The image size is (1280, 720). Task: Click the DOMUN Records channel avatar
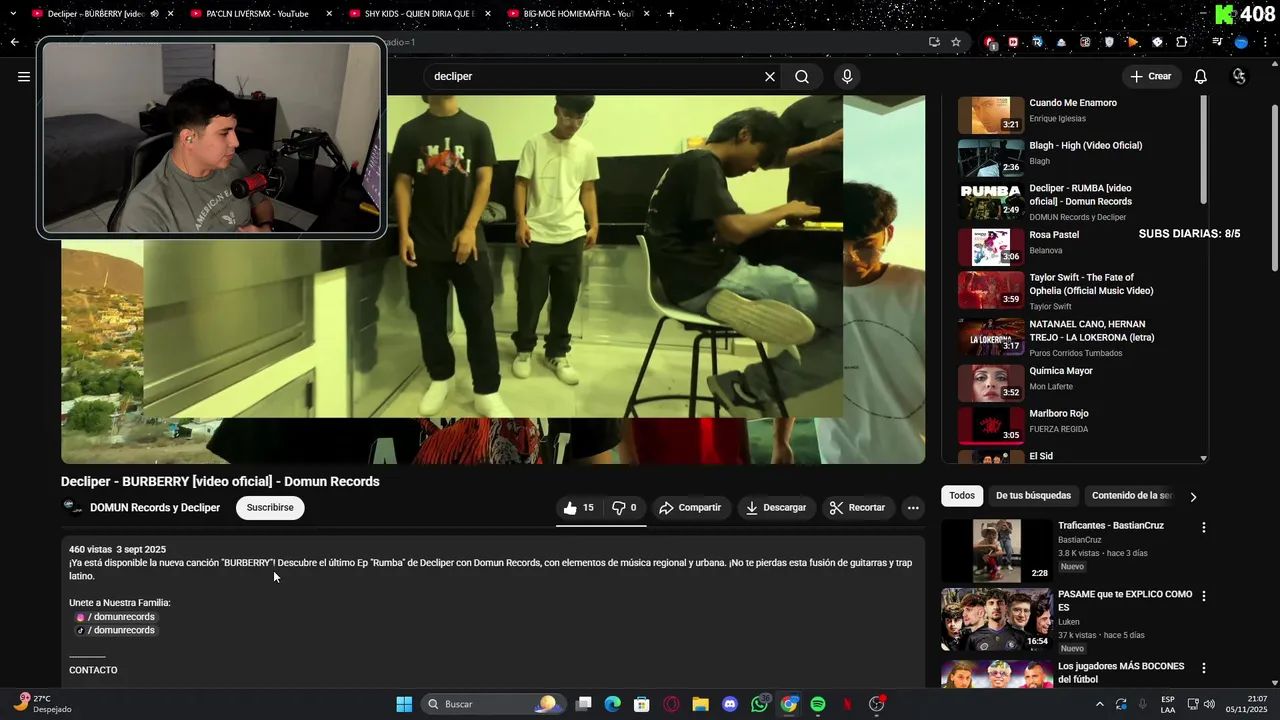(72, 507)
